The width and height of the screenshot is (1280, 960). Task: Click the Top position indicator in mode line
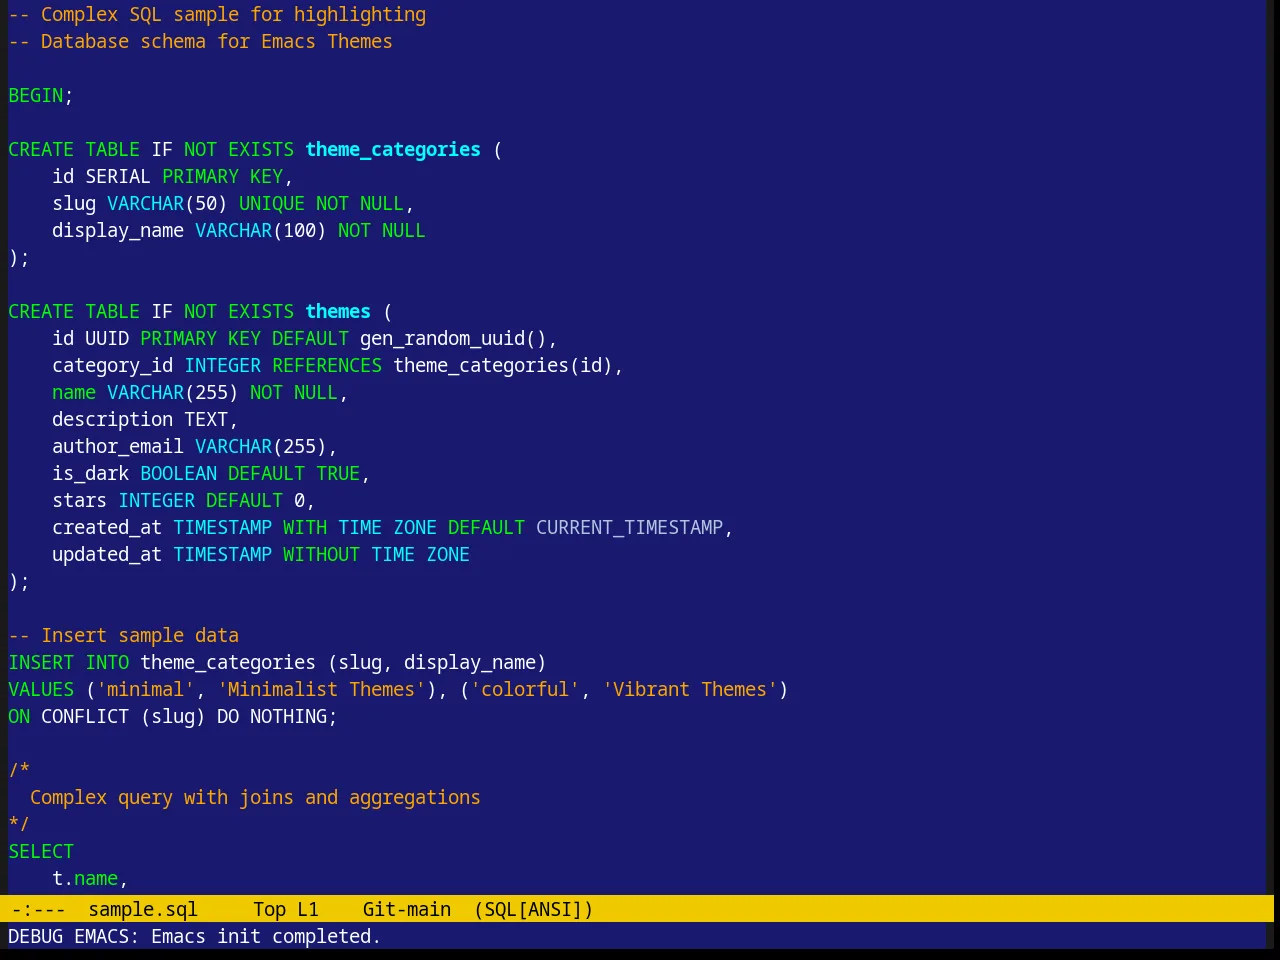(x=269, y=909)
